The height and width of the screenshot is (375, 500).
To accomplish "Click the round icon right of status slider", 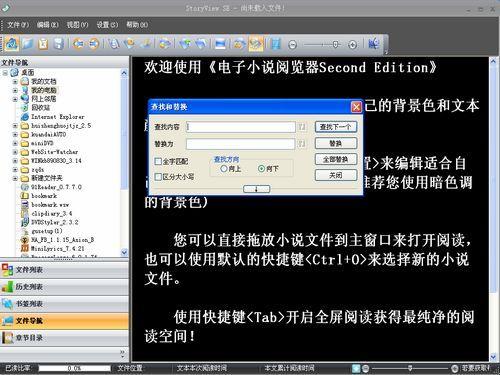I will (x=454, y=368).
